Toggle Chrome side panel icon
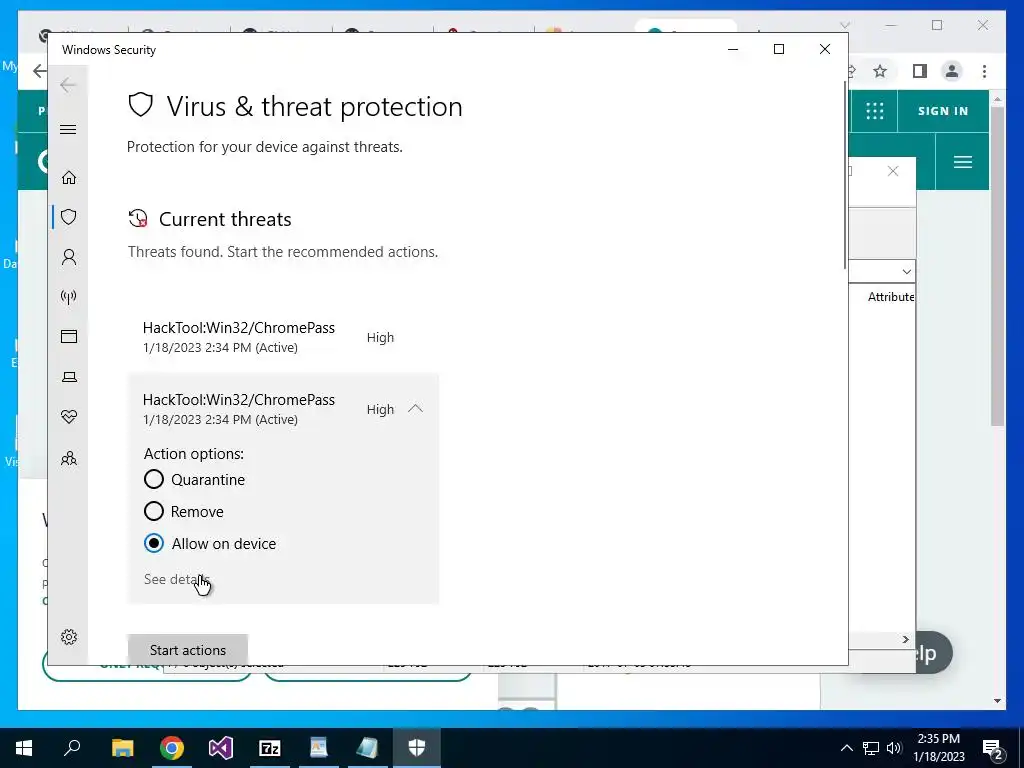 pyautogui.click(x=920, y=71)
